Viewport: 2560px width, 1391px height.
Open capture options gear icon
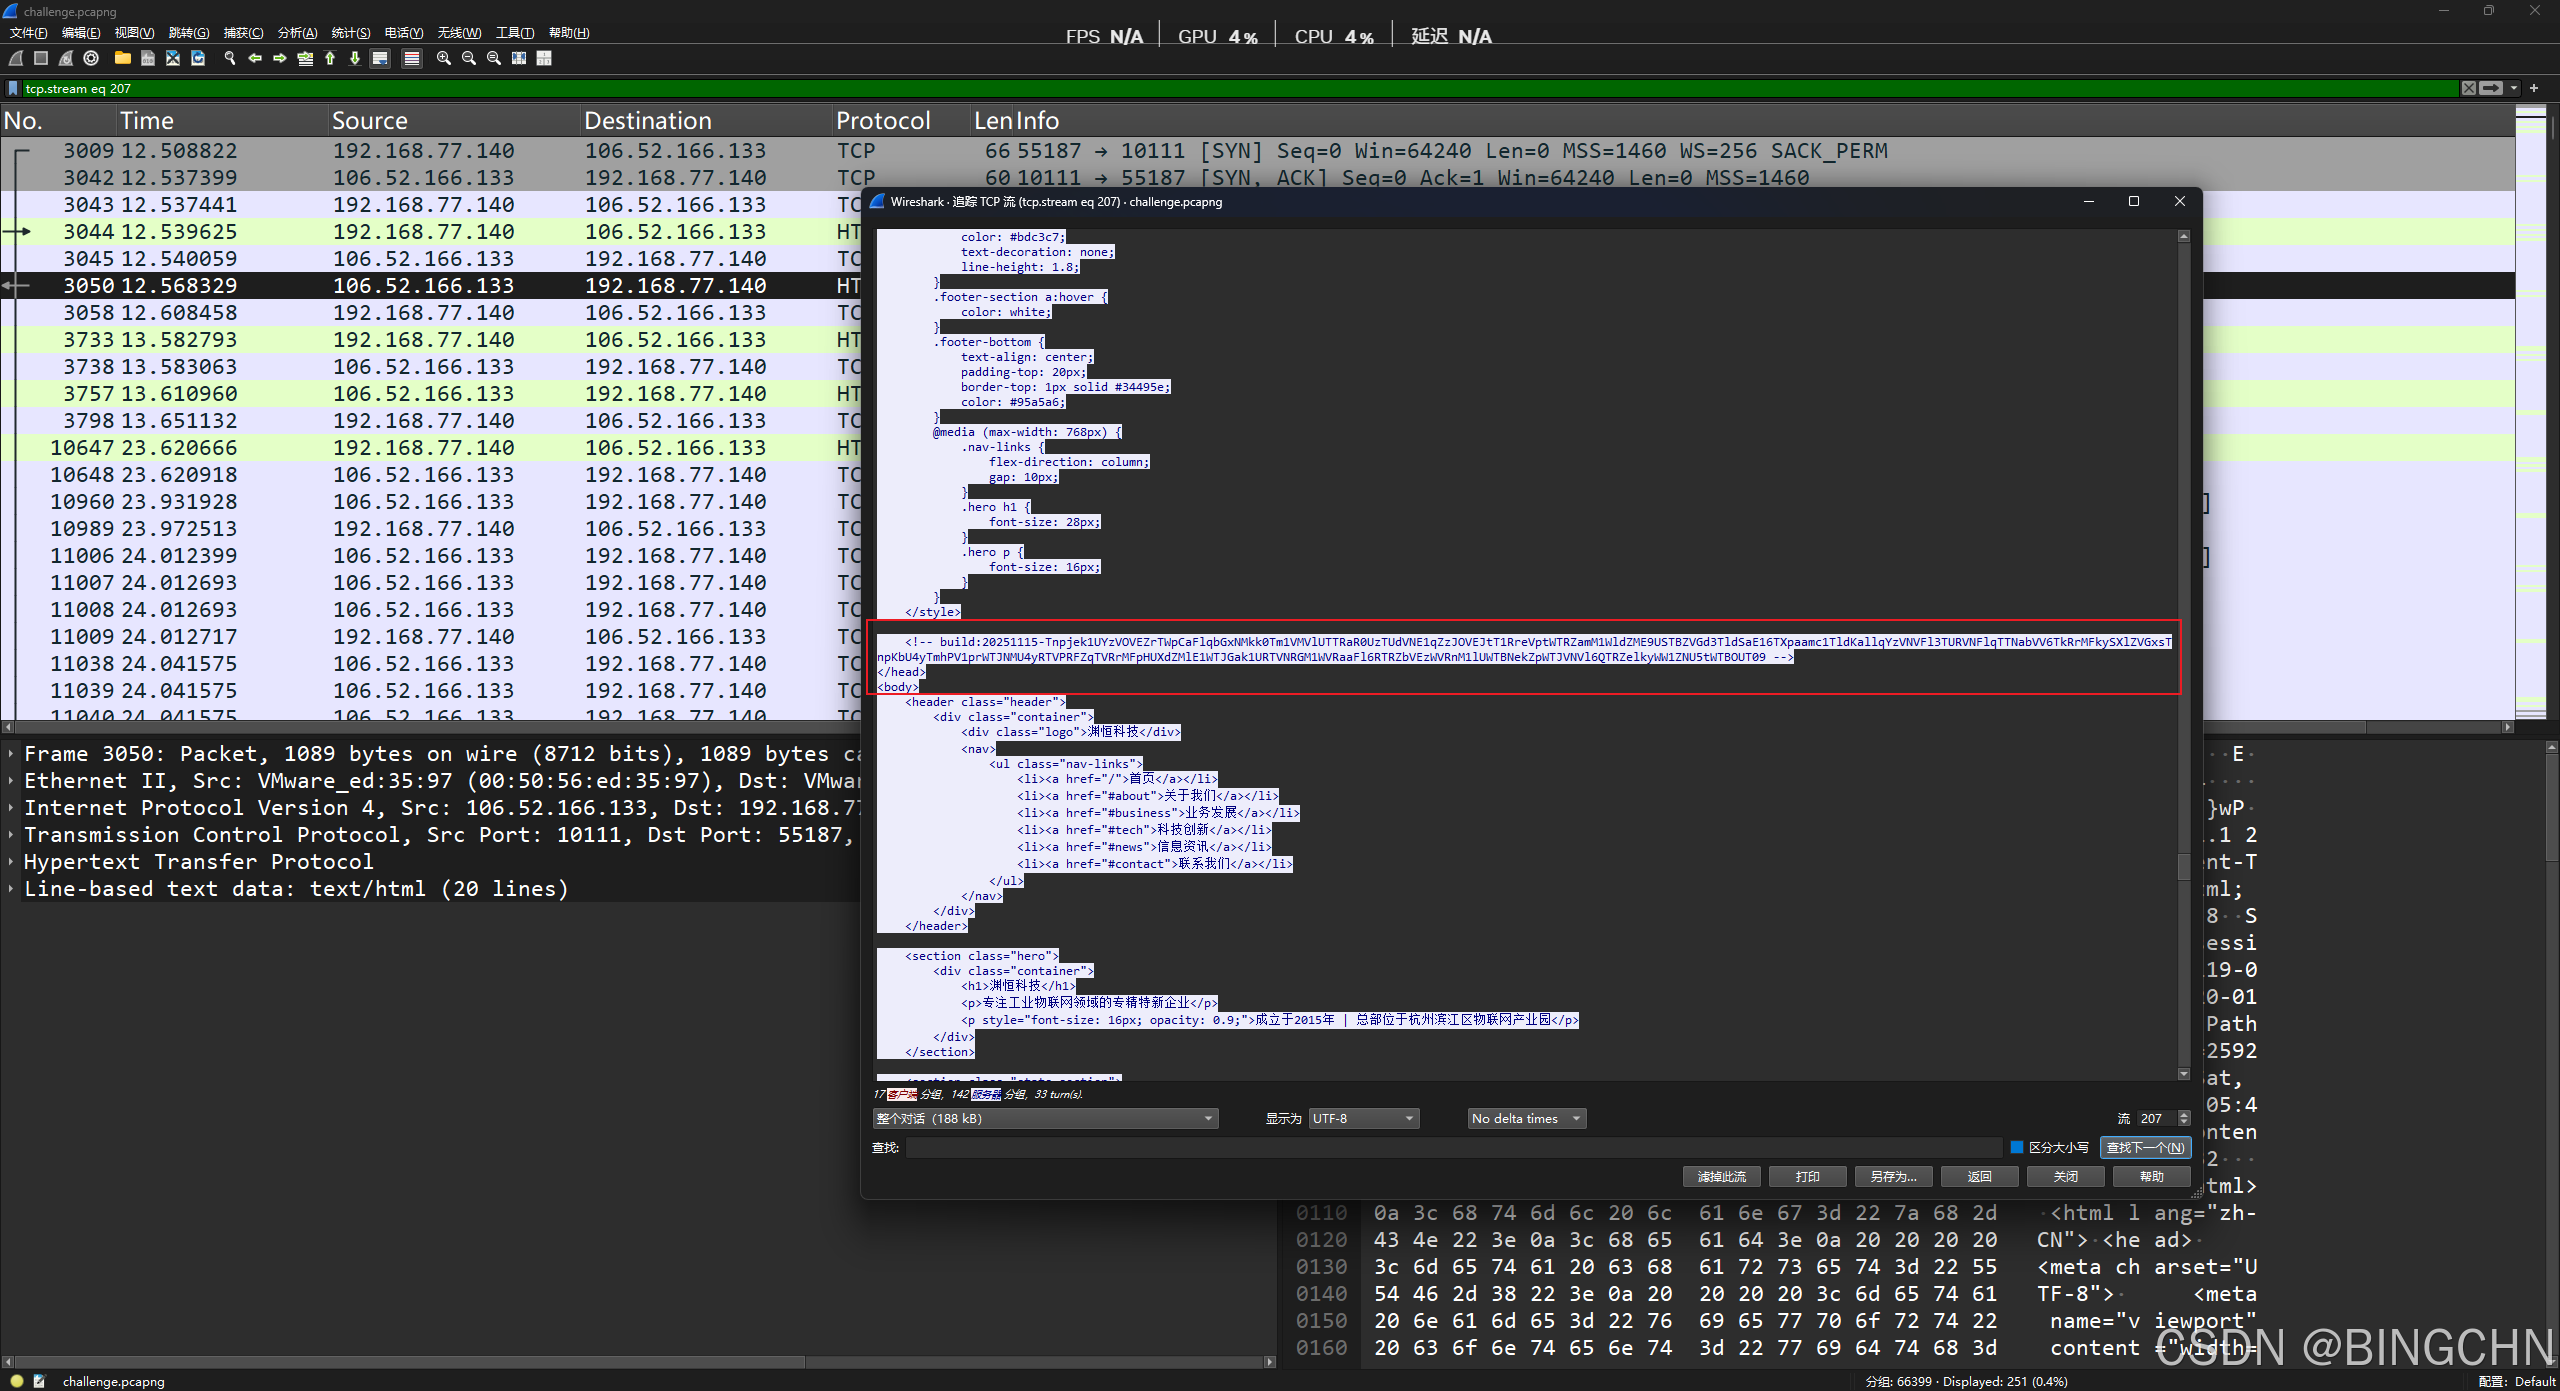coord(91,58)
